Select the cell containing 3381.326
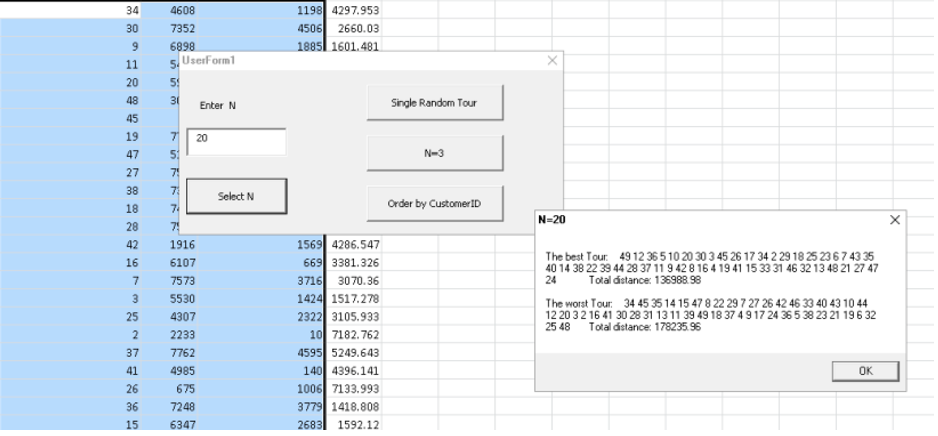938x436 pixels. point(354,263)
